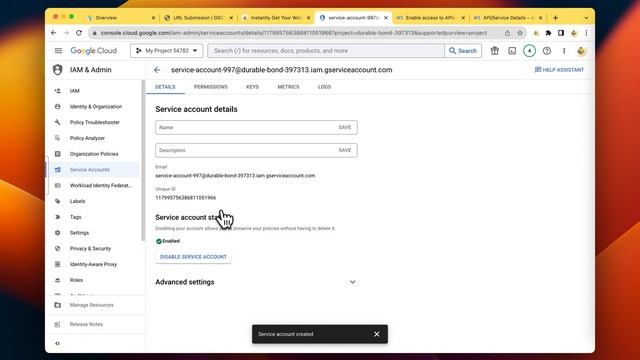Switch to the Permissions tab

pos(211,87)
